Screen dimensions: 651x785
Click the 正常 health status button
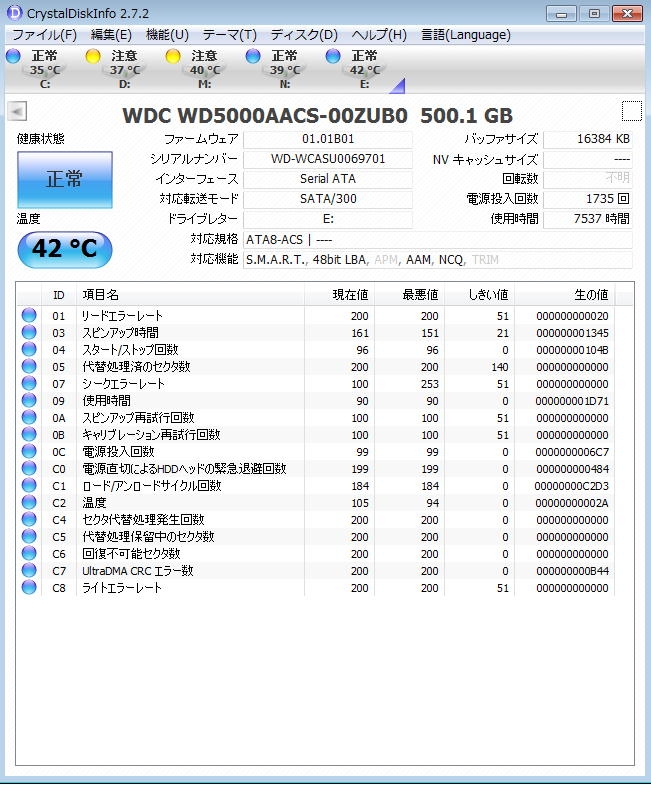[x=65, y=180]
